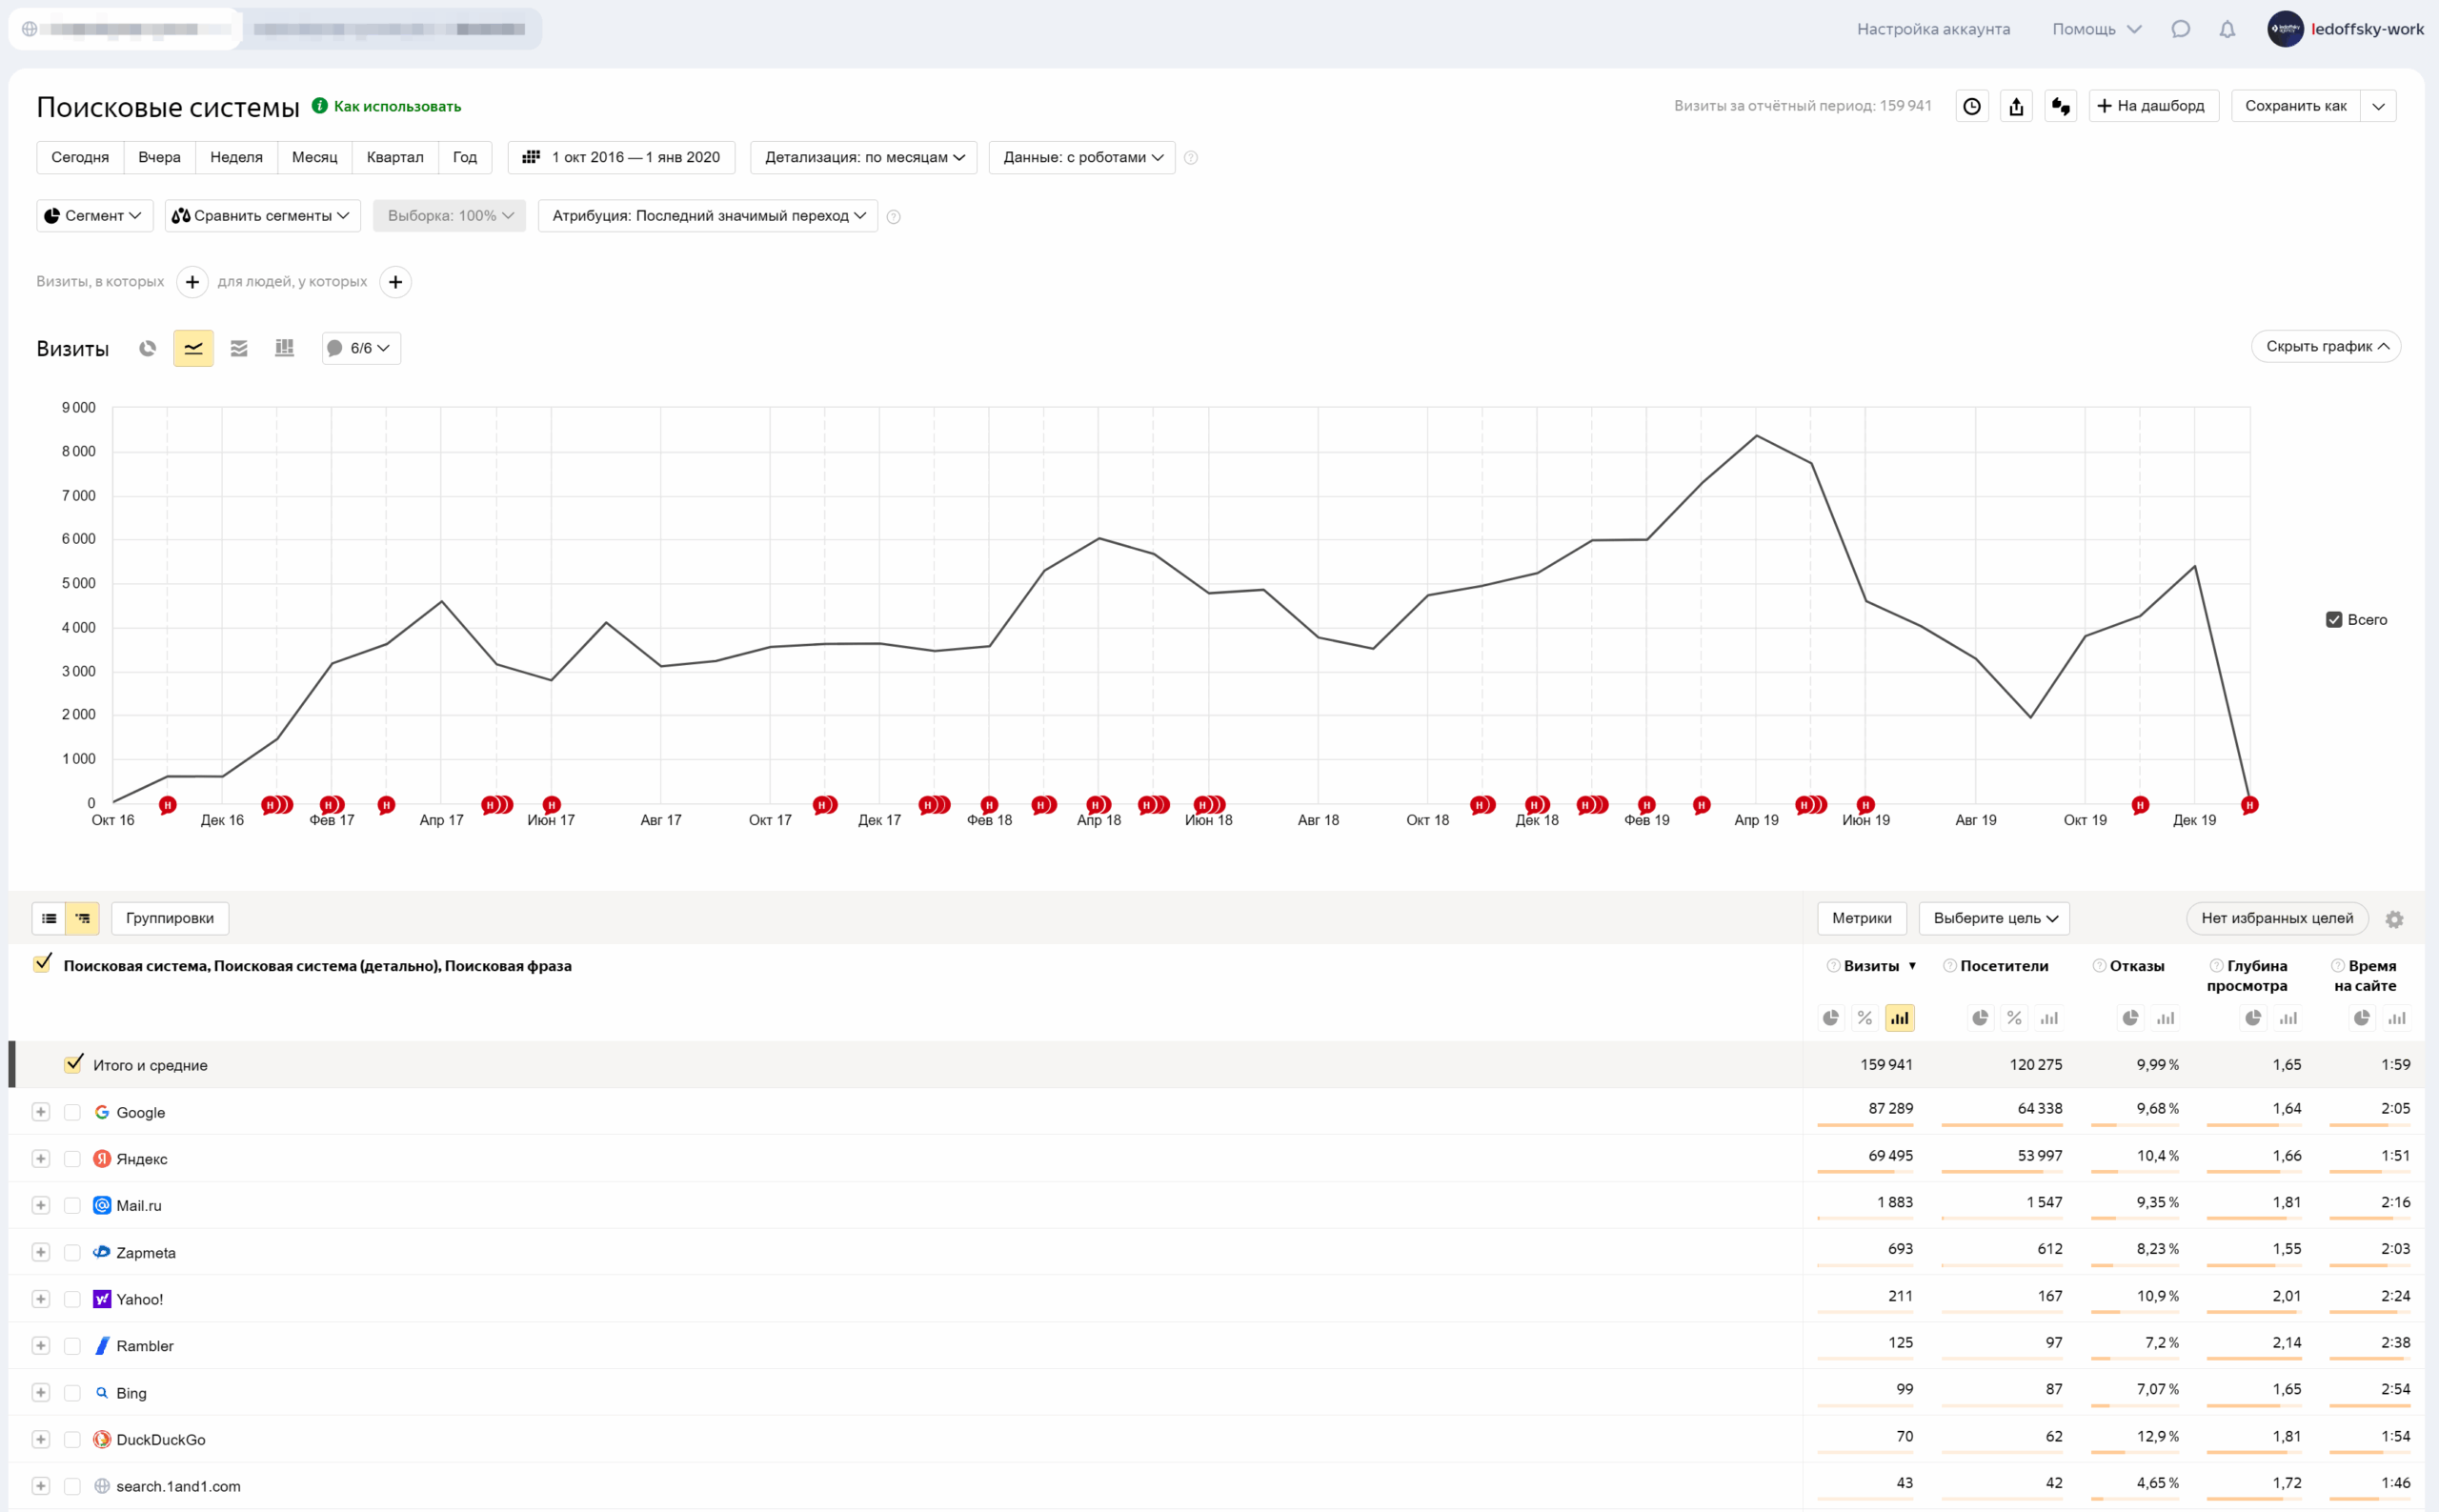Open the export report icon
Image resolution: width=2439 pixels, height=1512 pixels.
pos(2016,106)
